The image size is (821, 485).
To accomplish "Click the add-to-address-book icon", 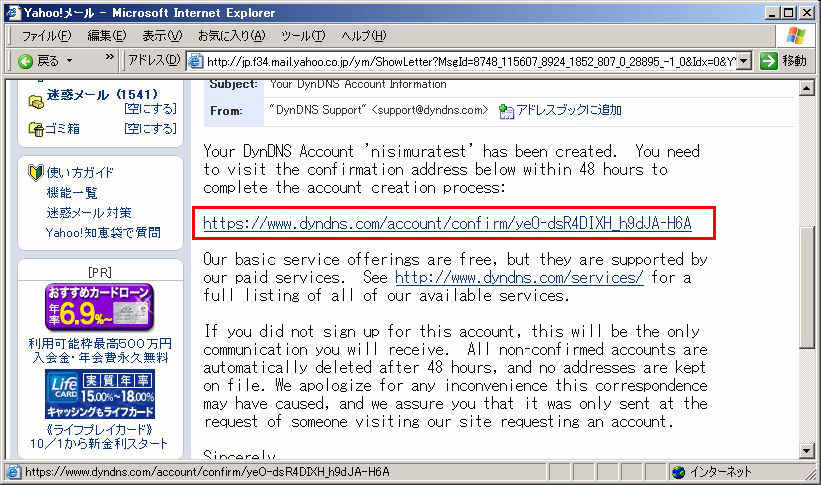I will coord(506,111).
